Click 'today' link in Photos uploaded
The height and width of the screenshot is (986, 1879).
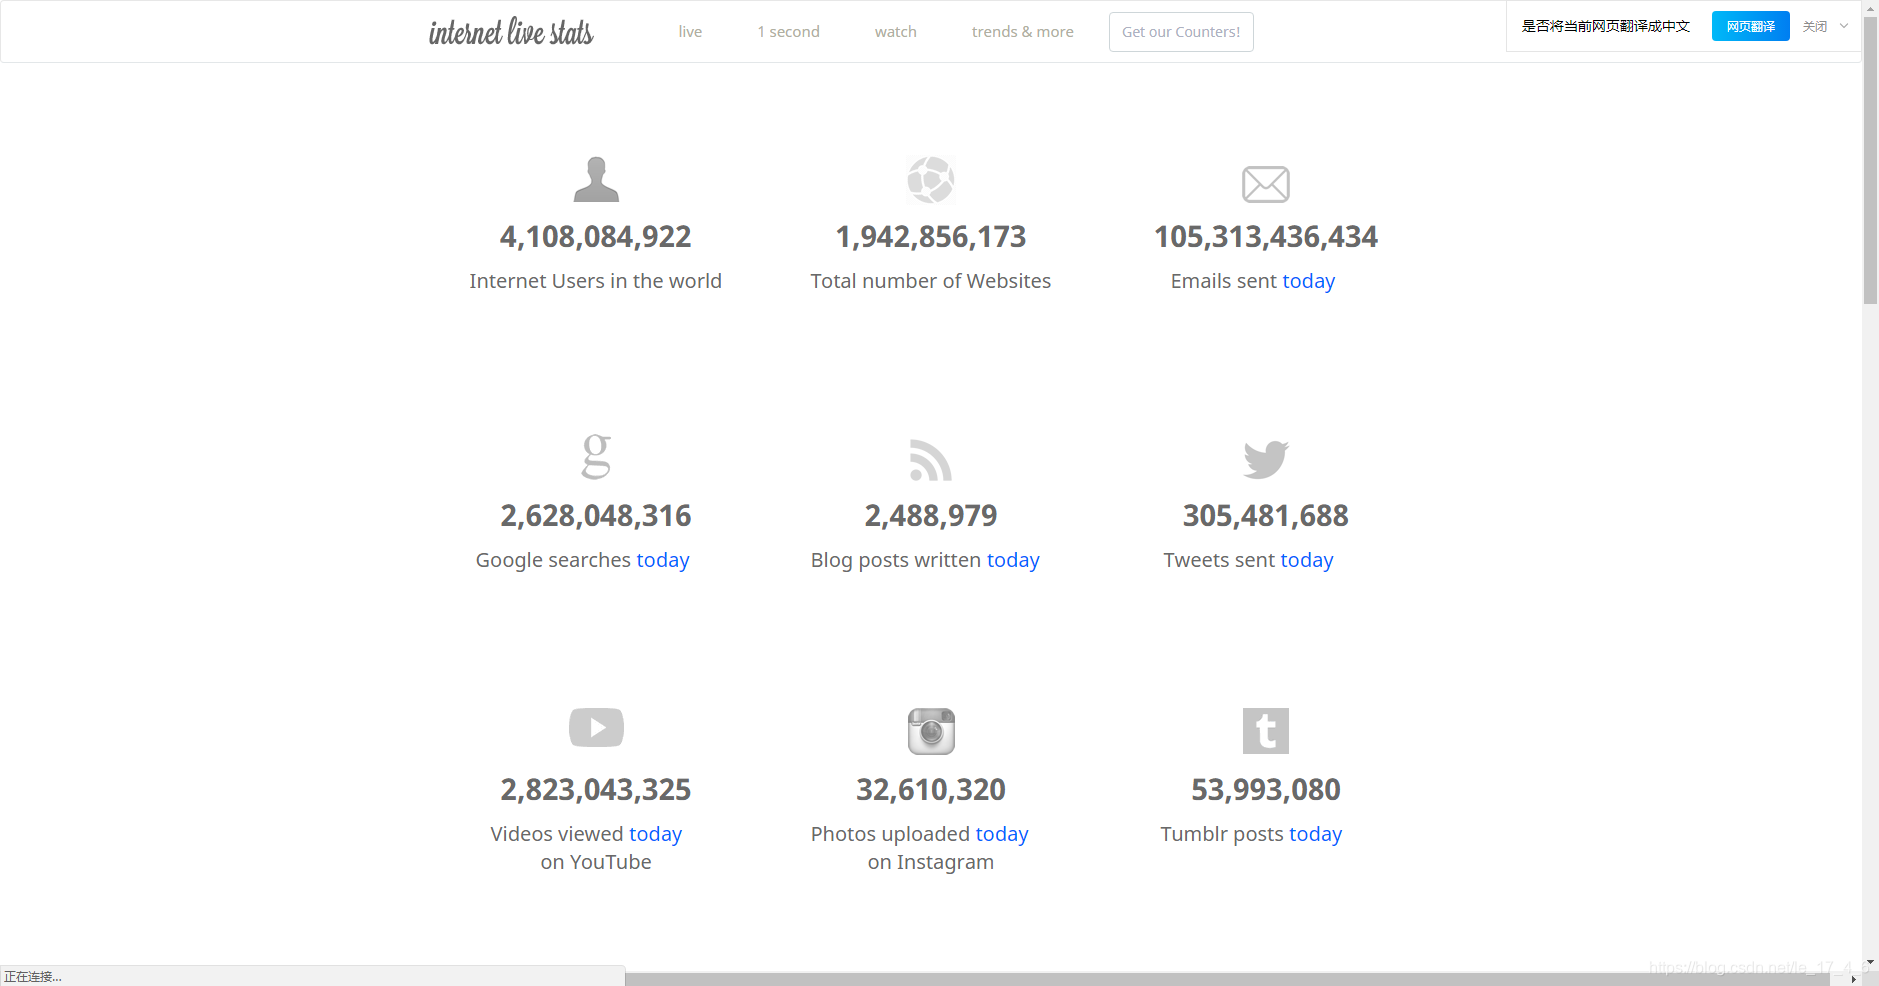[1002, 834]
